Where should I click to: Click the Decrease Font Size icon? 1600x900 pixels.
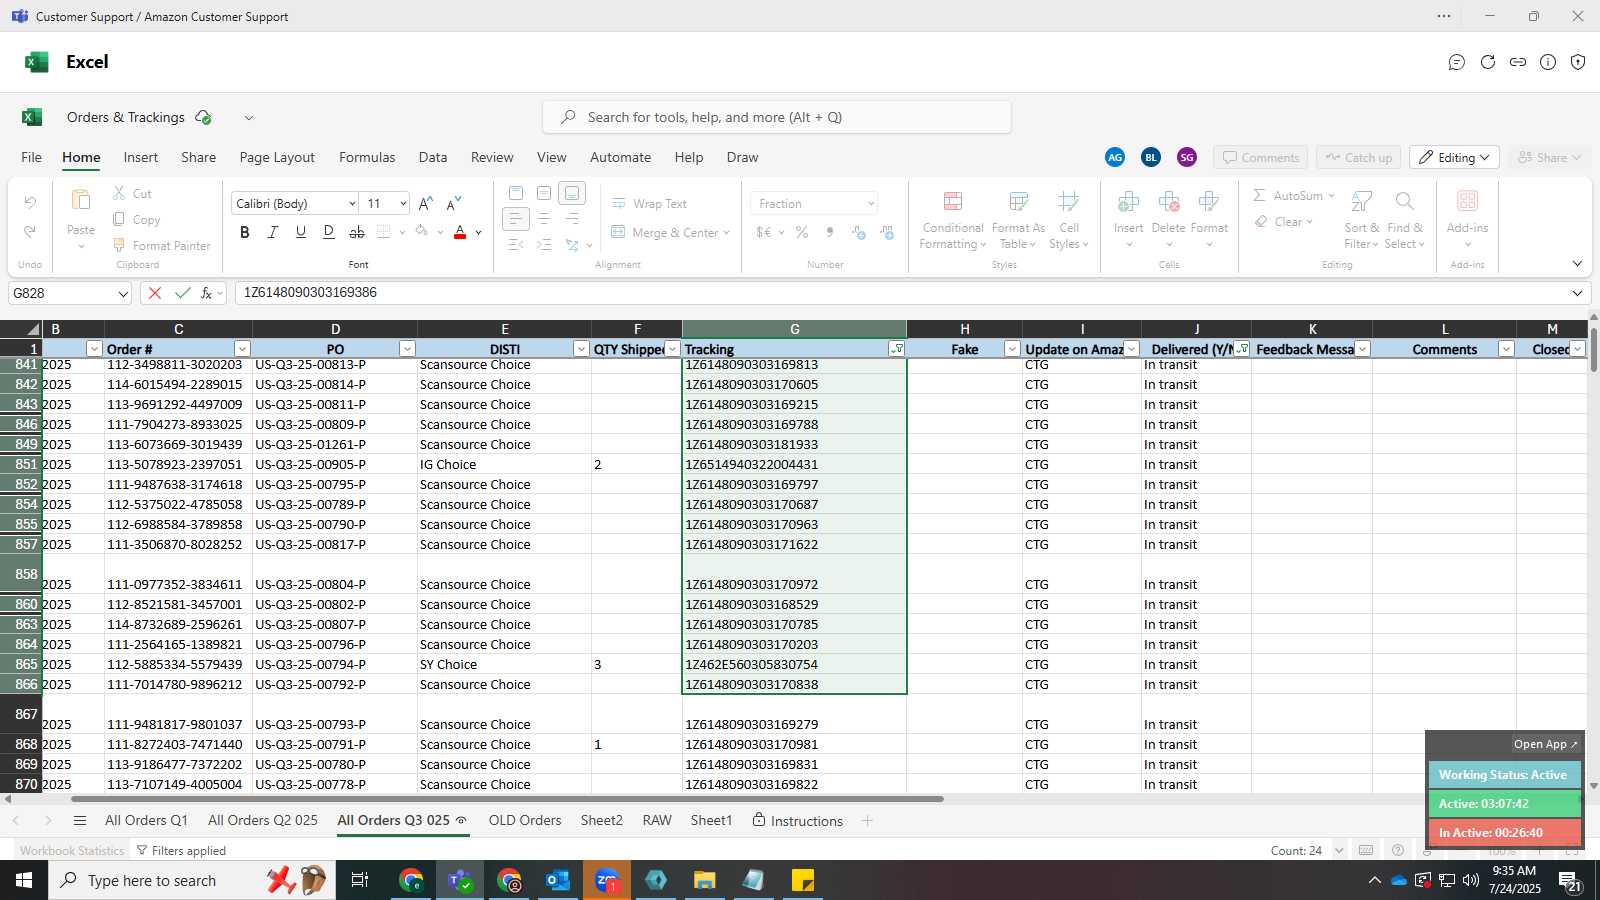pos(453,203)
